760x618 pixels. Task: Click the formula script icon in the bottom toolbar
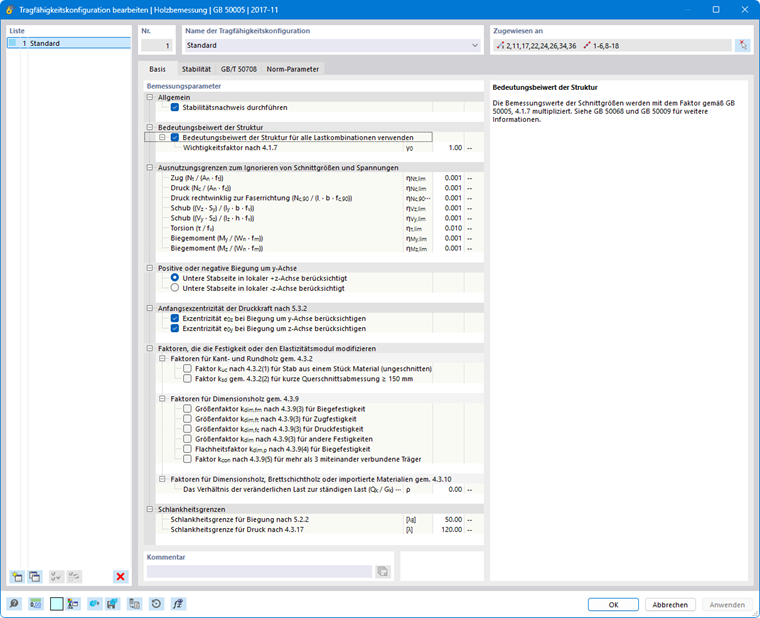coord(178,603)
